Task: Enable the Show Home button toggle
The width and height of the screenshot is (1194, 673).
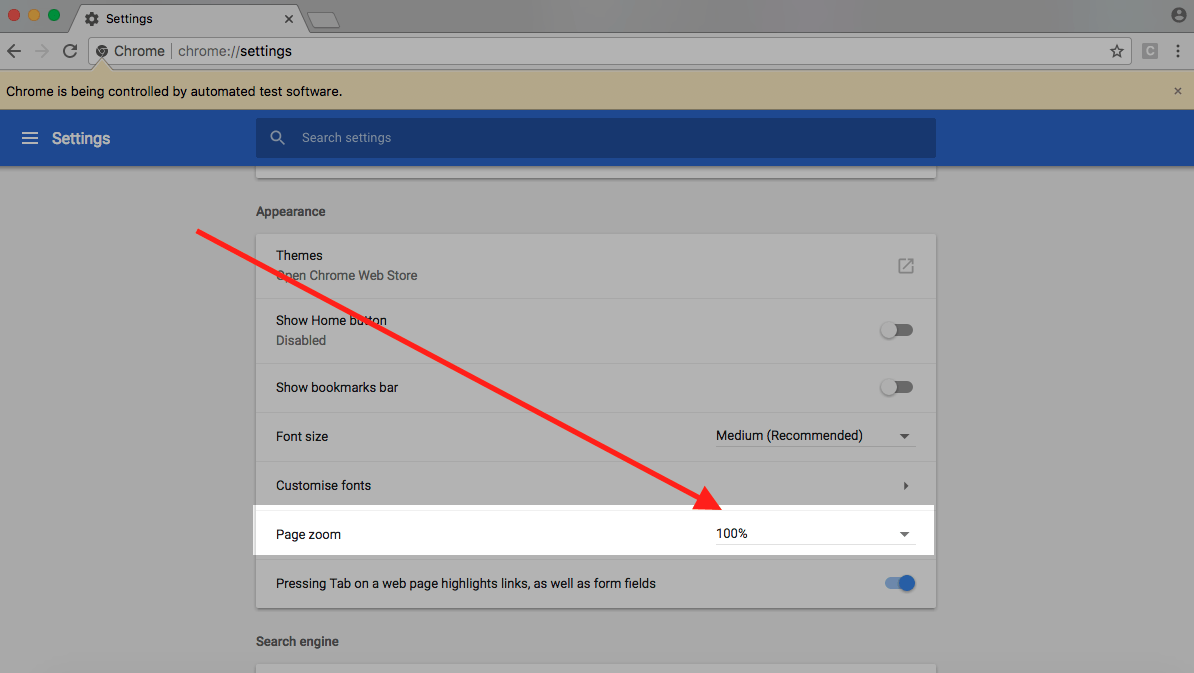Action: coord(896,330)
